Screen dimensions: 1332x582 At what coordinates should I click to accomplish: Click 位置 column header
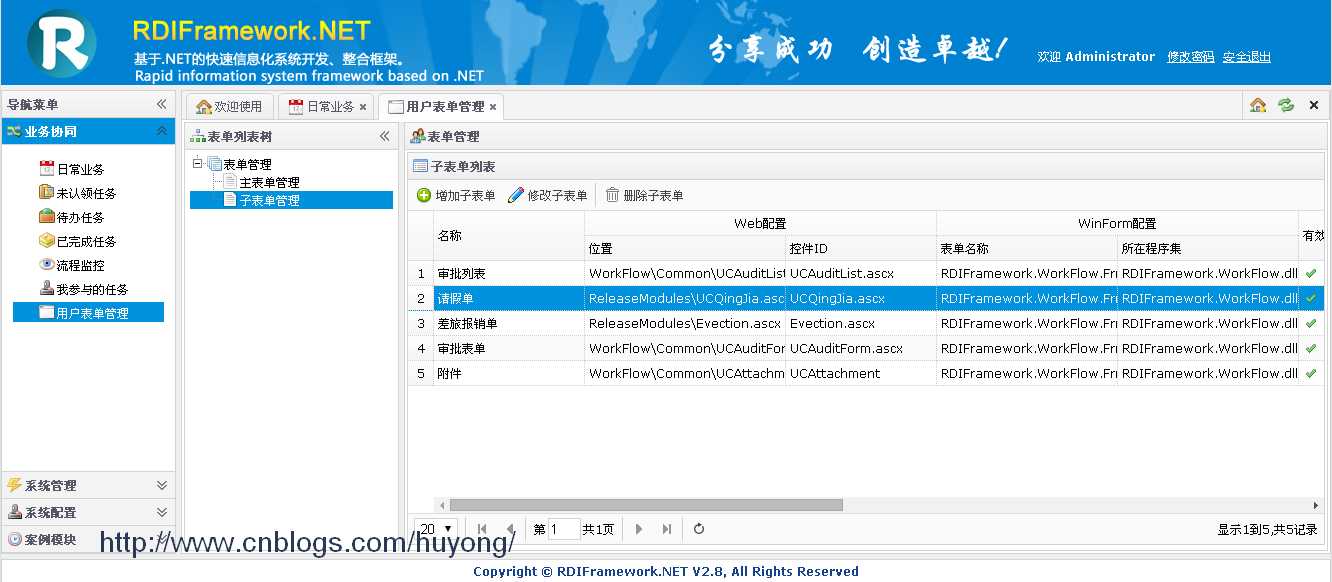click(685, 248)
